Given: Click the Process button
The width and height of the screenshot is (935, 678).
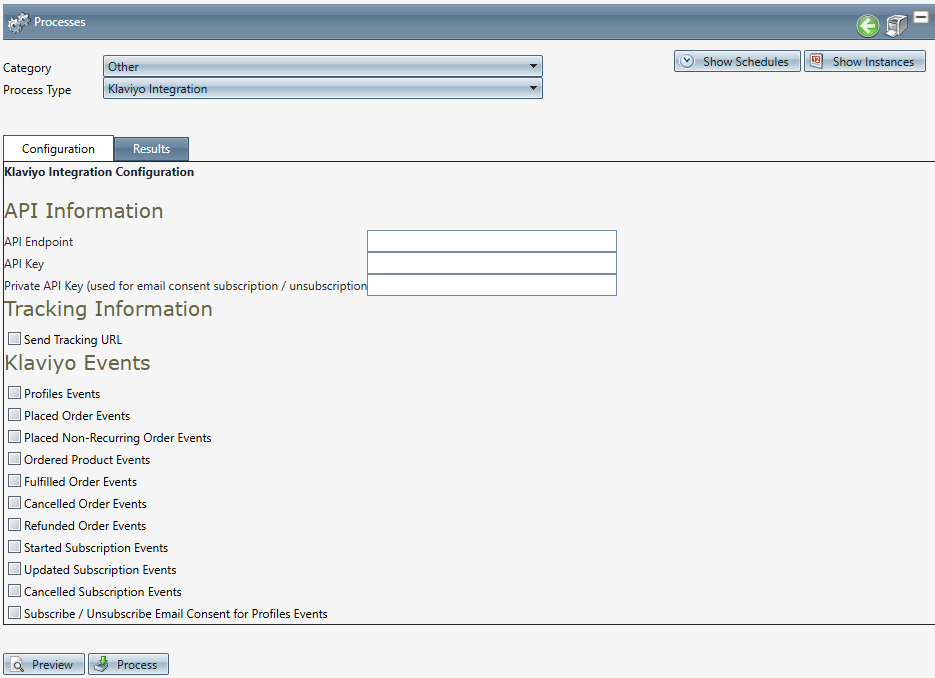Looking at the screenshot, I should click(128, 664).
